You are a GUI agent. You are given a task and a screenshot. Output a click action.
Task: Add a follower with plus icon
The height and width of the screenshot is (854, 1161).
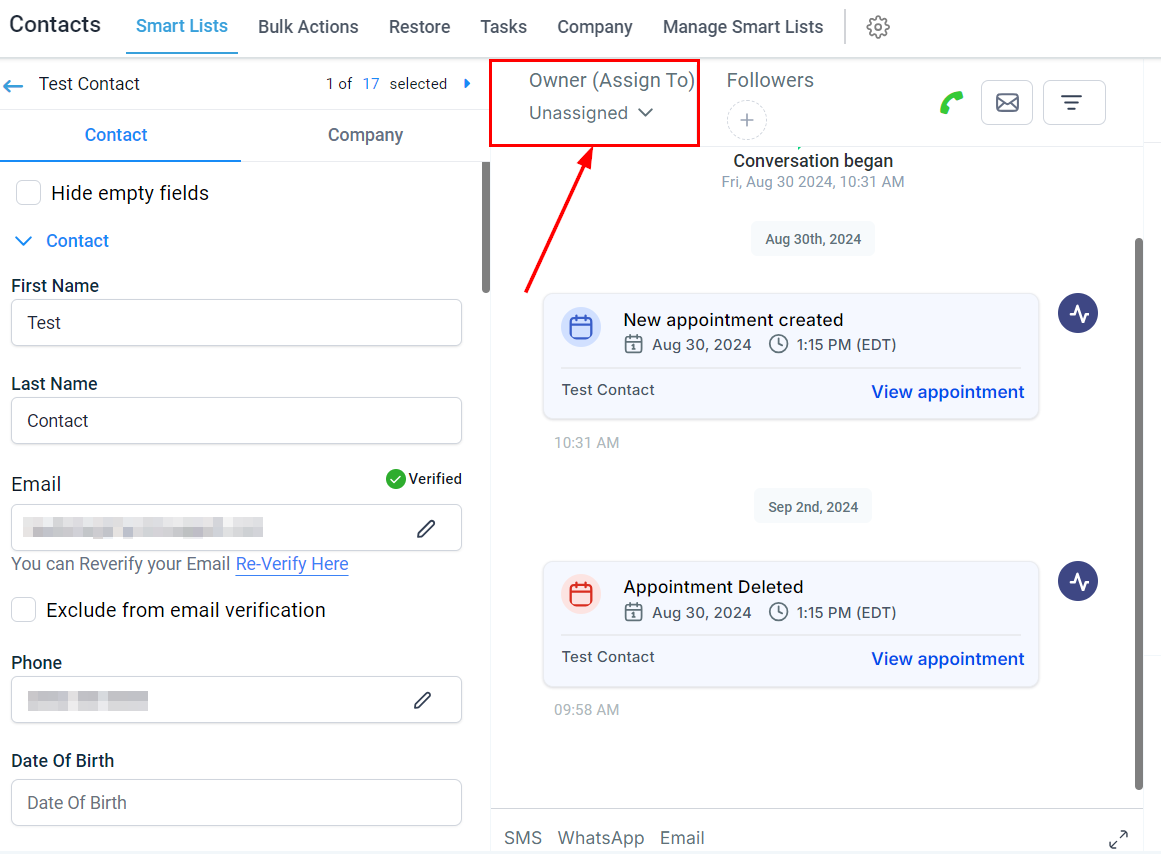coord(746,120)
